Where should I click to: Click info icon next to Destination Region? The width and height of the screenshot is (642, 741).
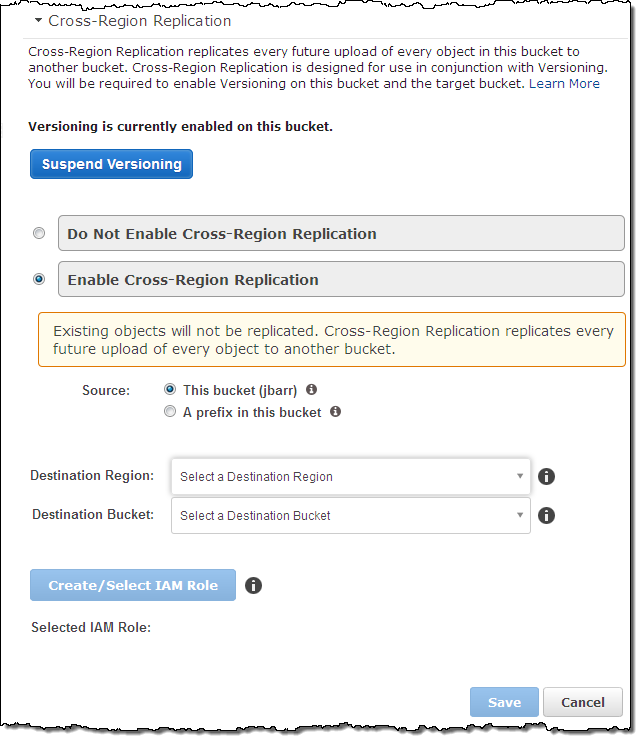click(546, 477)
